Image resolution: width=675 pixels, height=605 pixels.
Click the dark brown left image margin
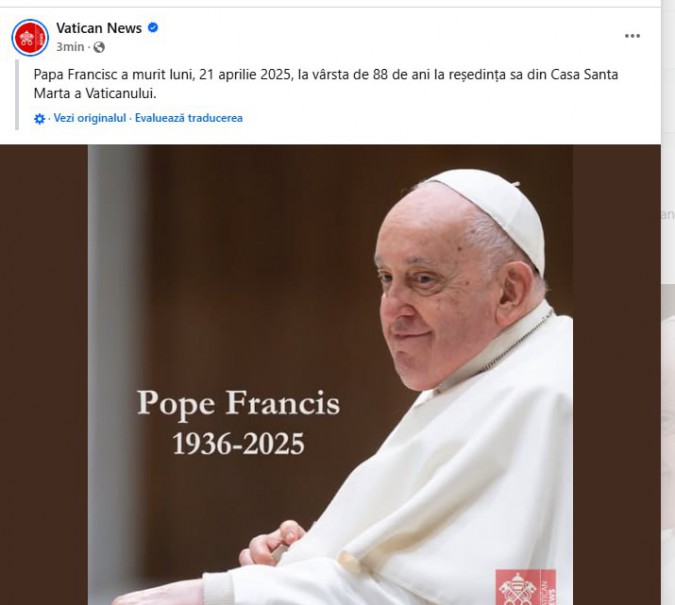(44, 375)
